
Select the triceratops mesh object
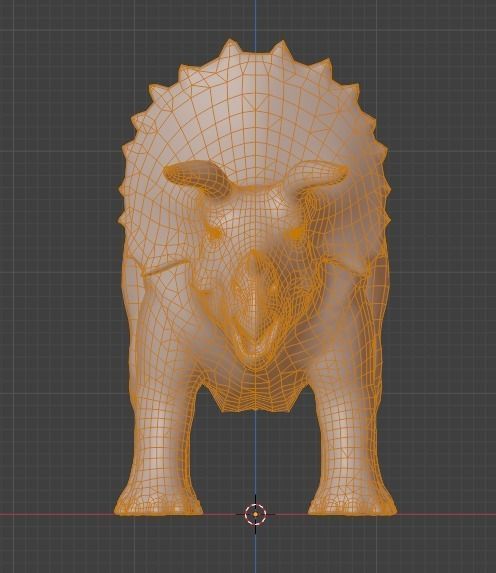click(255, 278)
